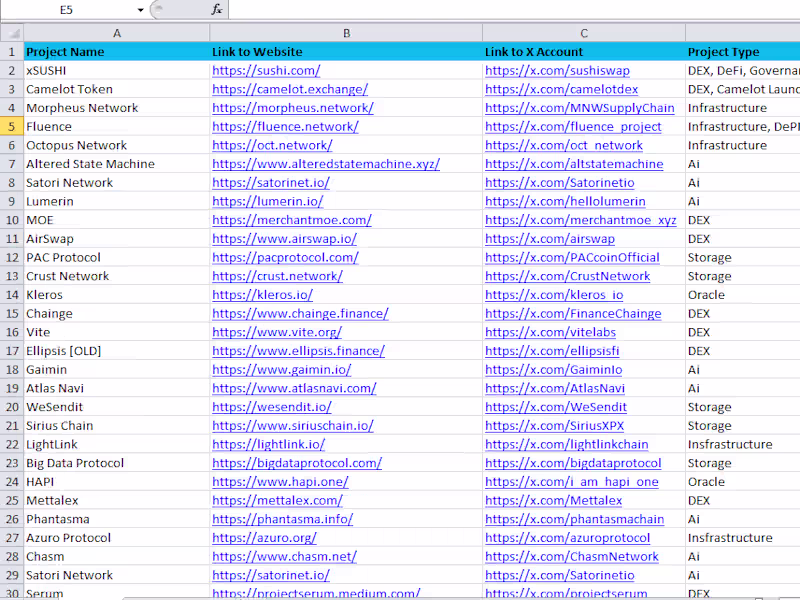Open the https://azuro.org/ link

264,538
